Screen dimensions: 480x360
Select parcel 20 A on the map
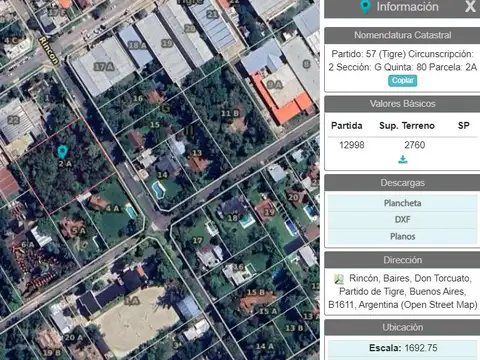click(x=73, y=337)
